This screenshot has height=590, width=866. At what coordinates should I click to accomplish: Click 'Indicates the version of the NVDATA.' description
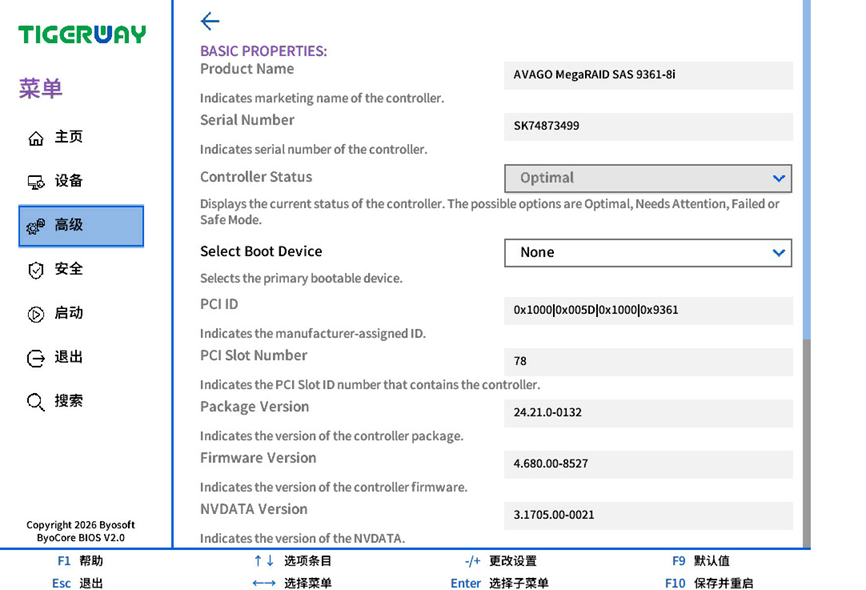pyautogui.click(x=302, y=538)
